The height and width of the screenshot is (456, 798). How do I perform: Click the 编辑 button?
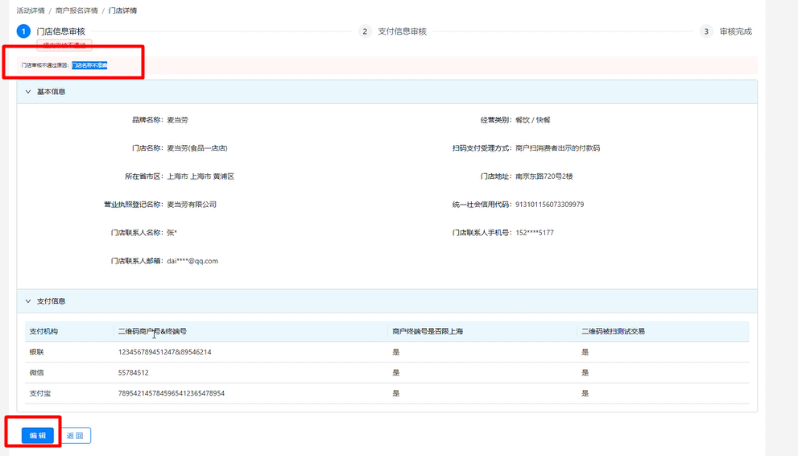coord(38,436)
